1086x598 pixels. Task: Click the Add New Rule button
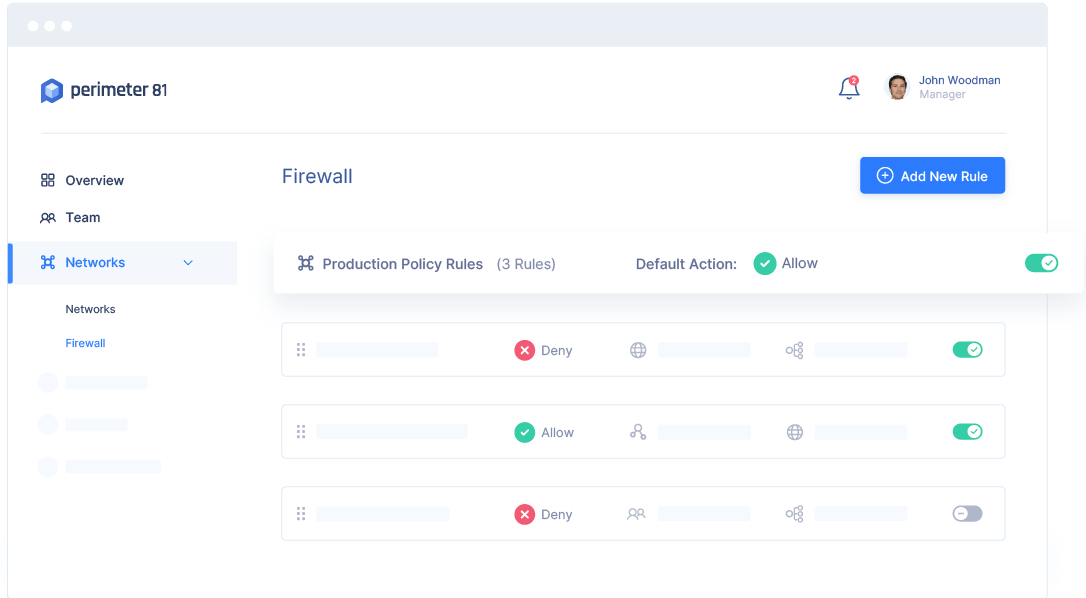click(x=932, y=175)
